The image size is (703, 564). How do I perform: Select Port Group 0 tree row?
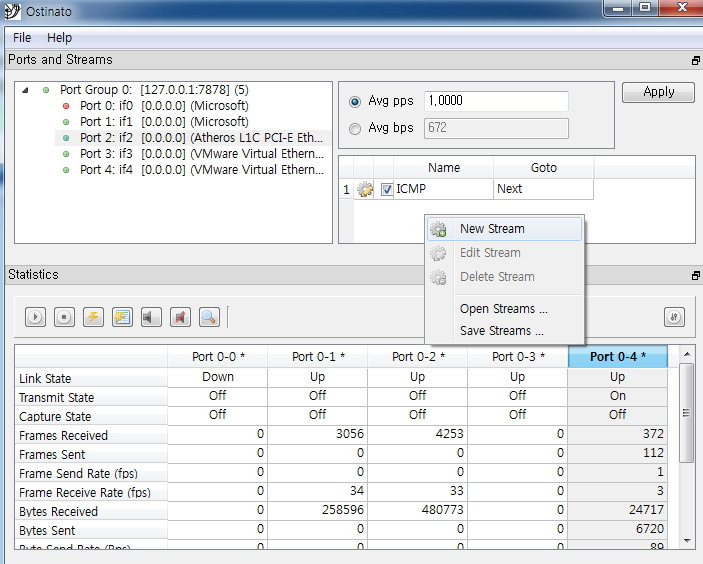154,90
